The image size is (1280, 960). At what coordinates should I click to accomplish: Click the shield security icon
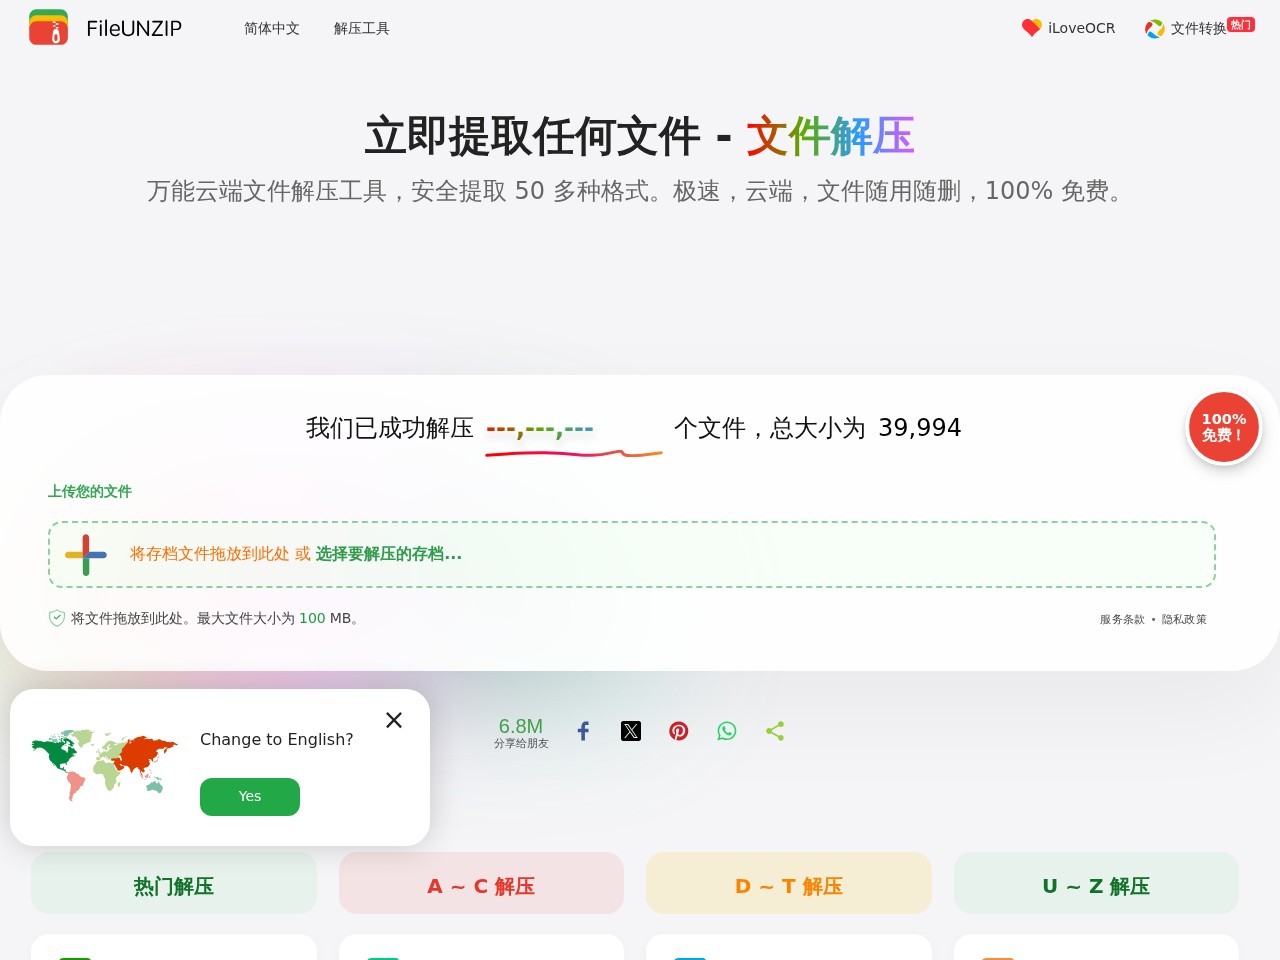(57, 618)
